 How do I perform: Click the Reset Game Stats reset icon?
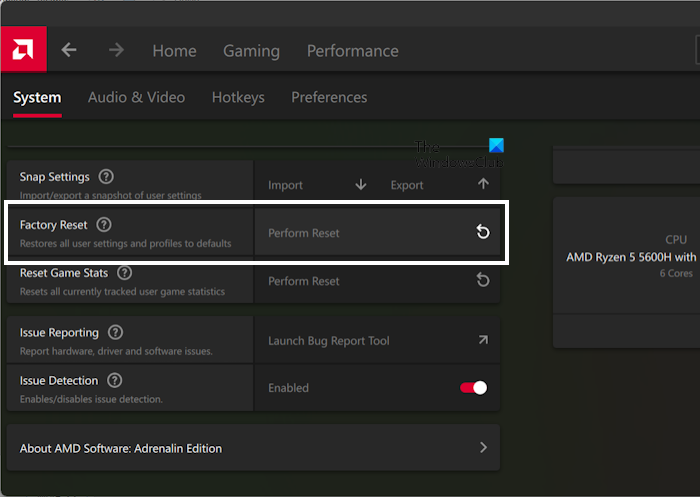click(x=482, y=281)
